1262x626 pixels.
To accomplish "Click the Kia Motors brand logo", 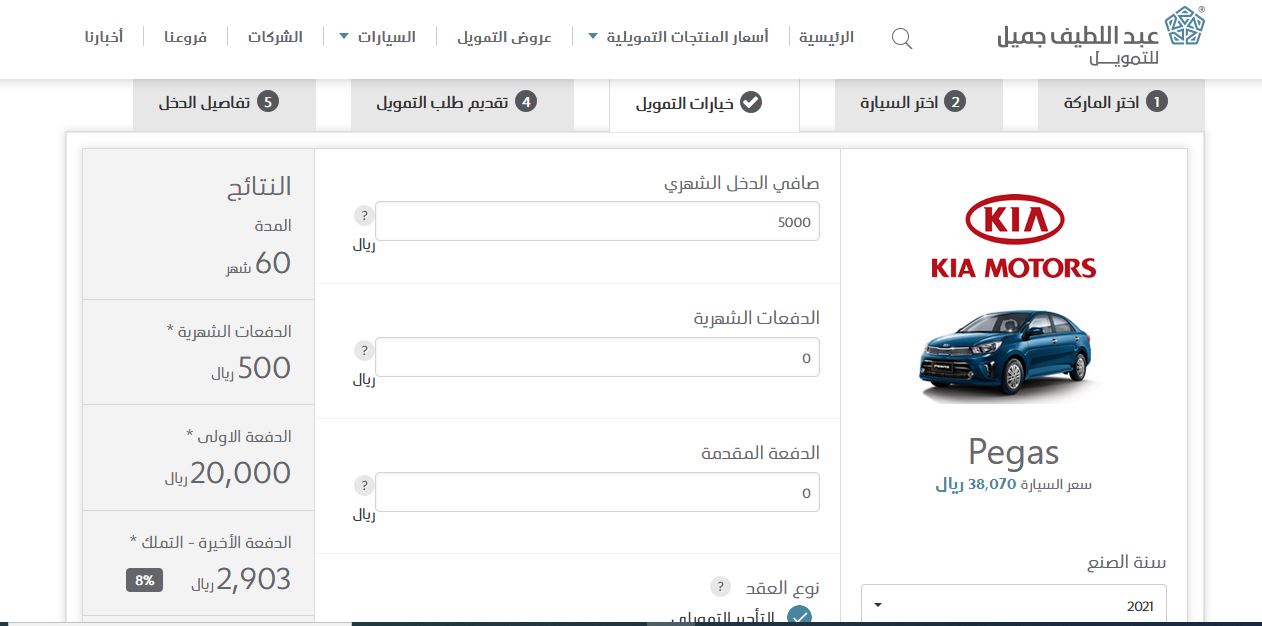I will 1014,236.
